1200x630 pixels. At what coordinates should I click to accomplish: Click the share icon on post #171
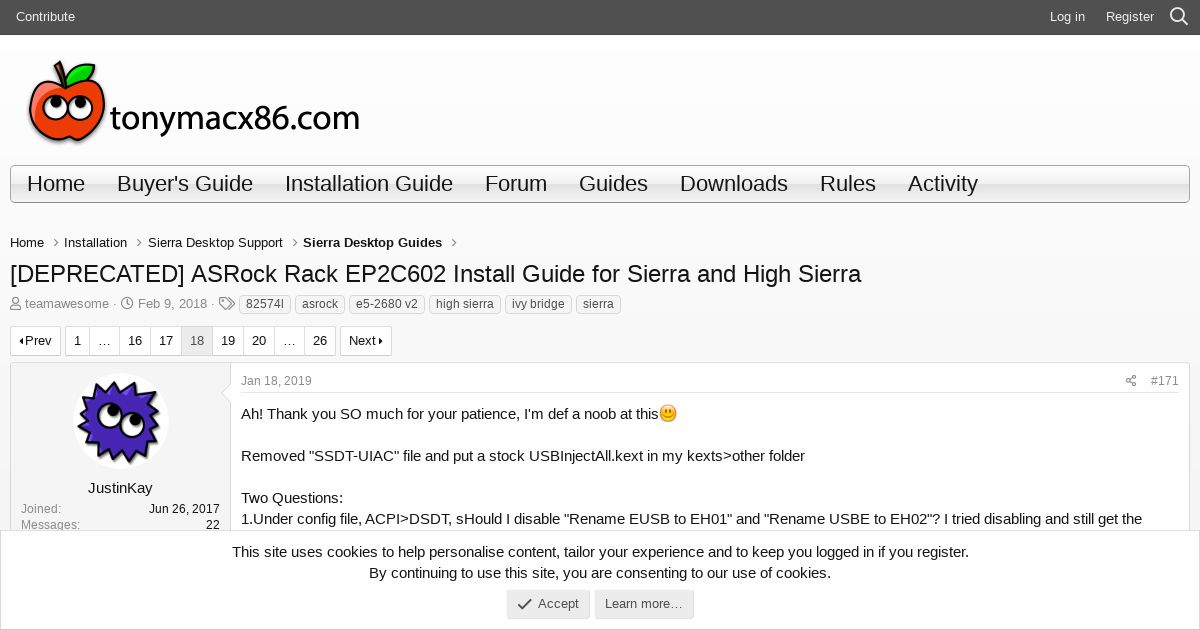(1131, 381)
